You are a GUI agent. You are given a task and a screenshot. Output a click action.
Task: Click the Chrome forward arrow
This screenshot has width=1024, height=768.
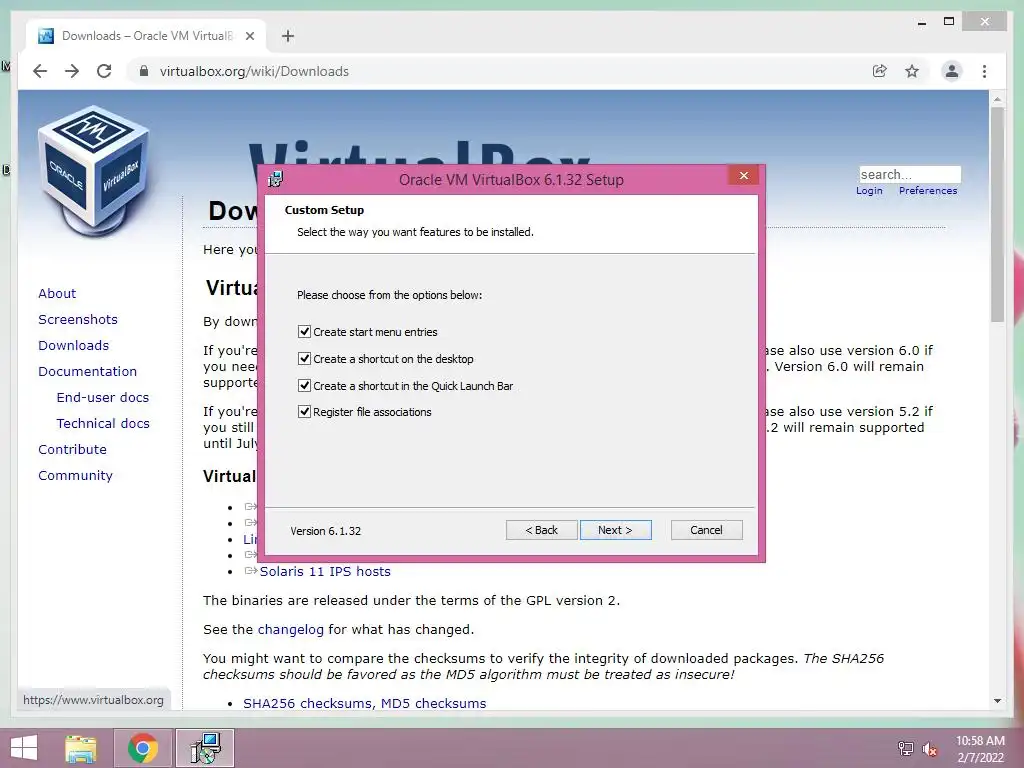(x=72, y=71)
